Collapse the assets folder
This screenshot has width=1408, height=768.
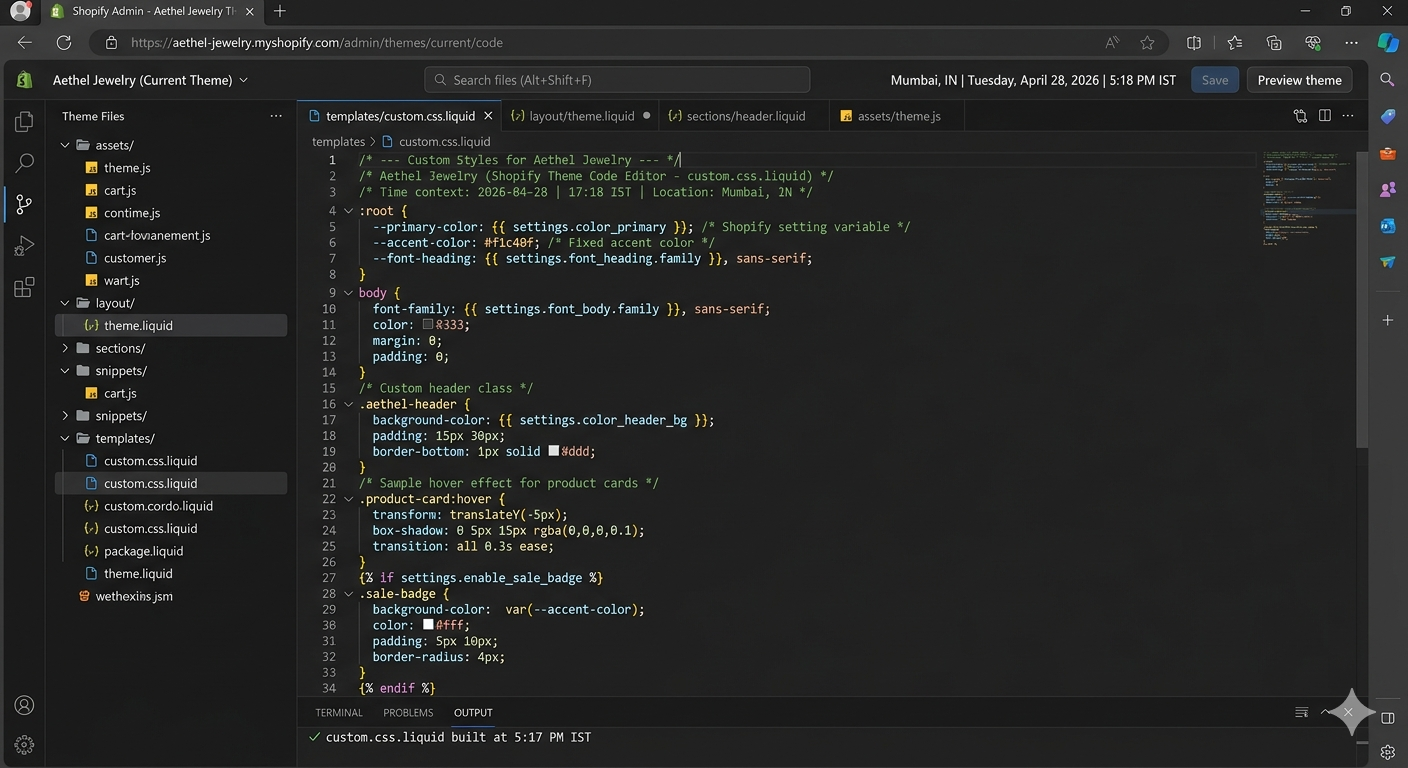pos(65,145)
